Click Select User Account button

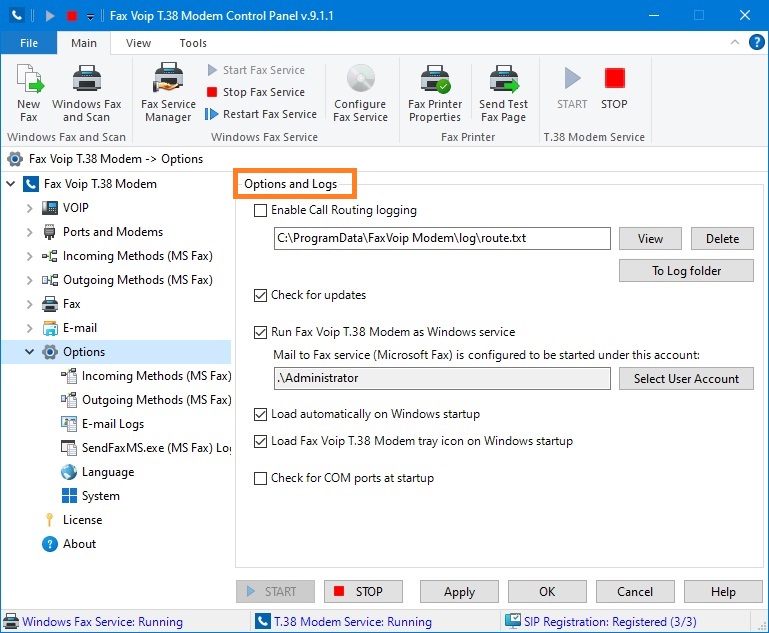click(686, 379)
